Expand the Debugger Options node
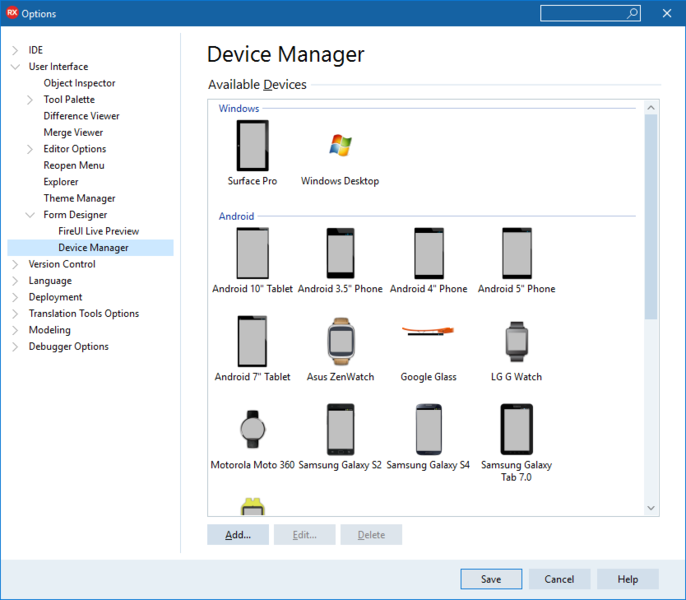 15,347
